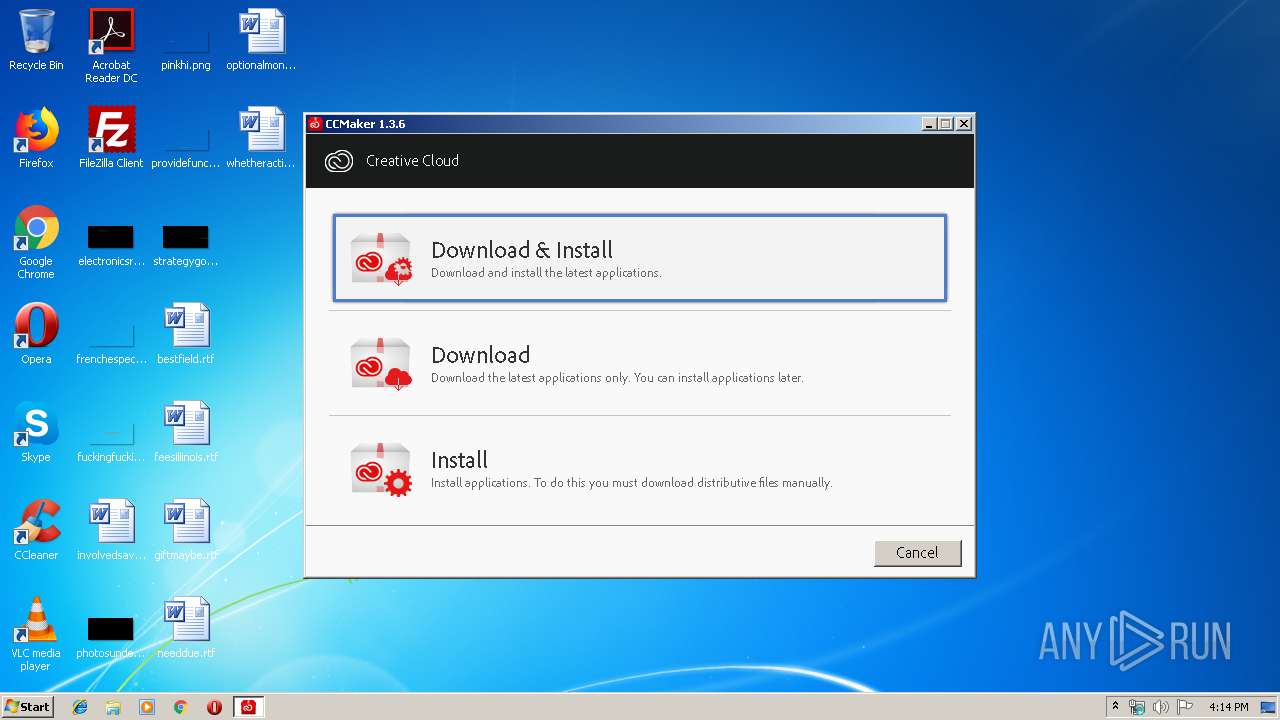The width and height of the screenshot is (1280, 720).
Task: Launch Firefox from desktop
Action: [36, 138]
